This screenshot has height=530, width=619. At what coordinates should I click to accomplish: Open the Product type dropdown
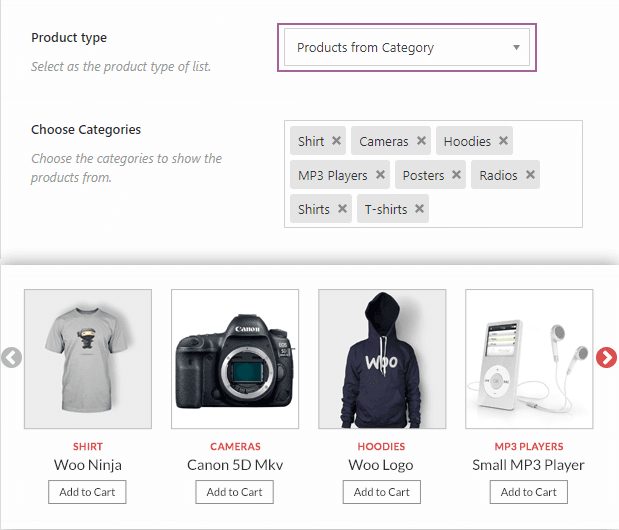(x=407, y=47)
